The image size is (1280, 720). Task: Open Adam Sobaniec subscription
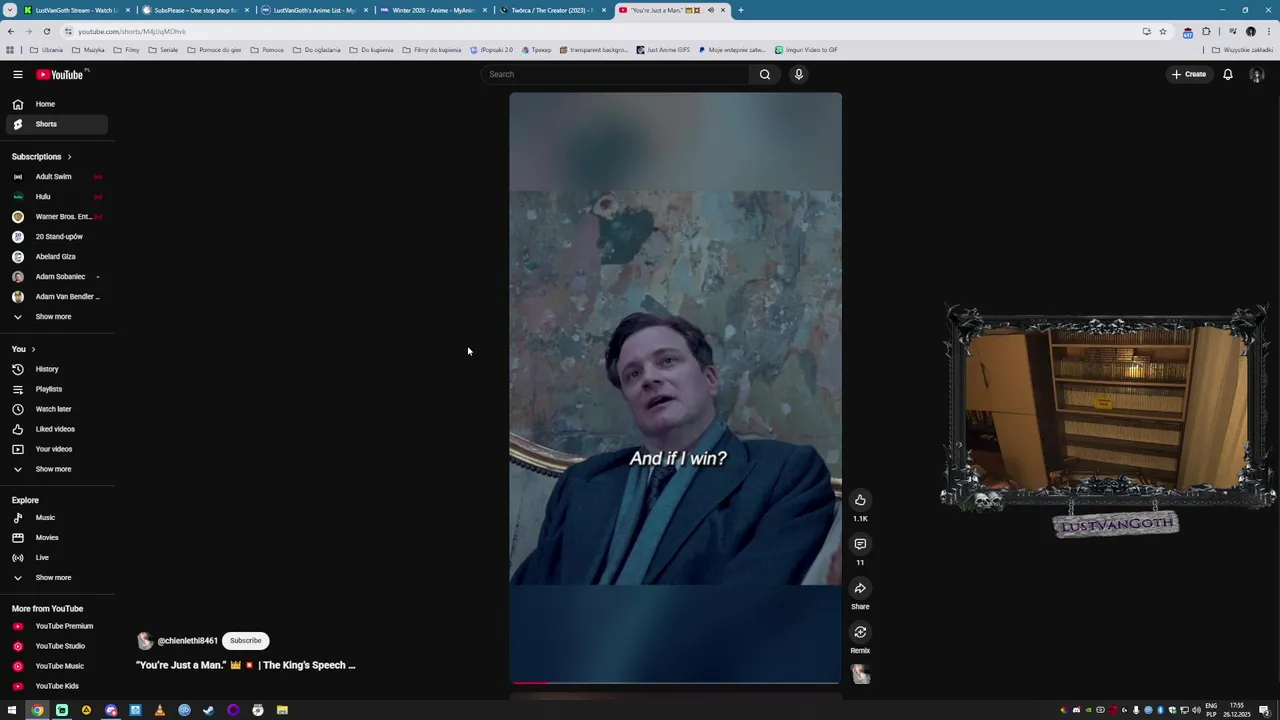[x=55, y=277]
